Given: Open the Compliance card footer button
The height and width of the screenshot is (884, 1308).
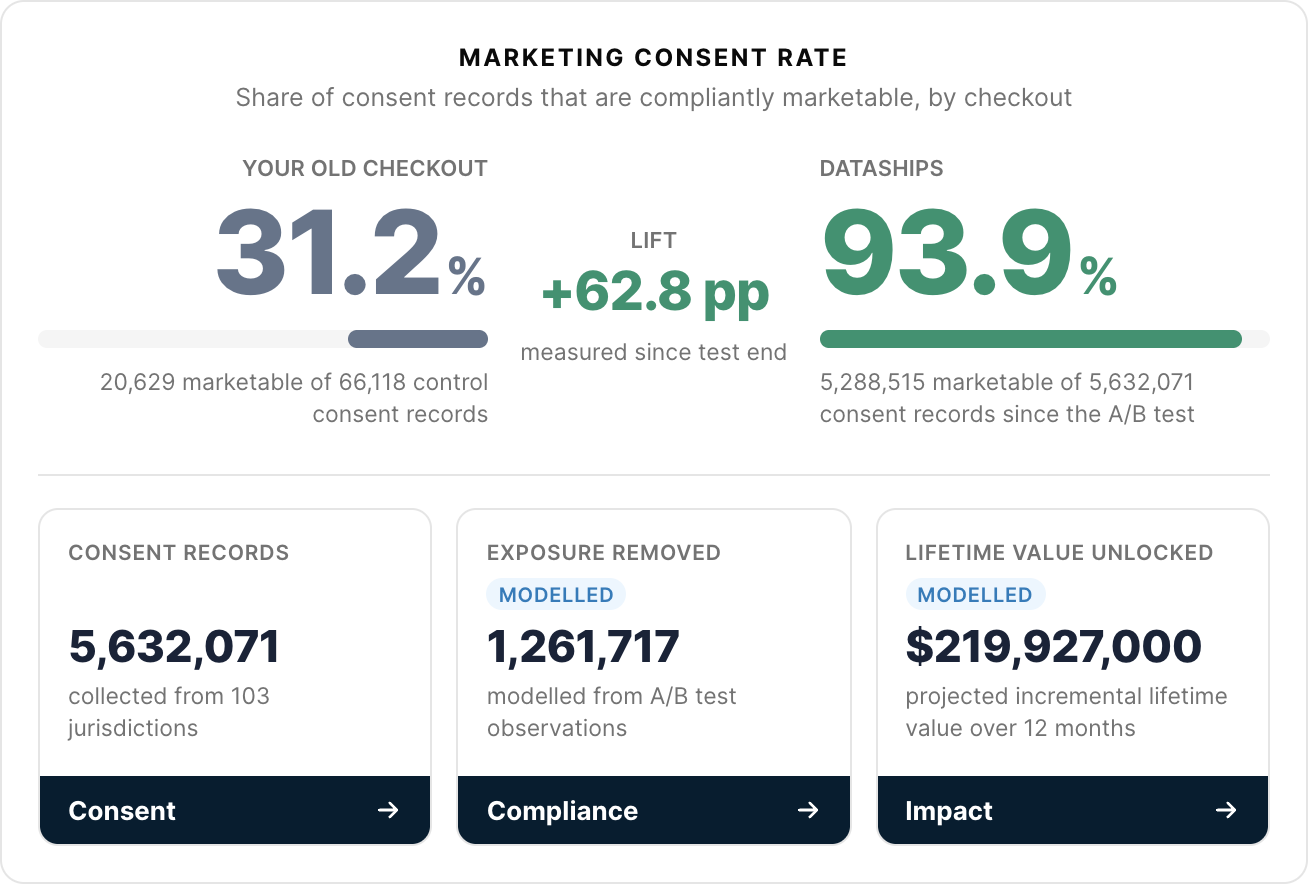Looking at the screenshot, I should click(654, 810).
